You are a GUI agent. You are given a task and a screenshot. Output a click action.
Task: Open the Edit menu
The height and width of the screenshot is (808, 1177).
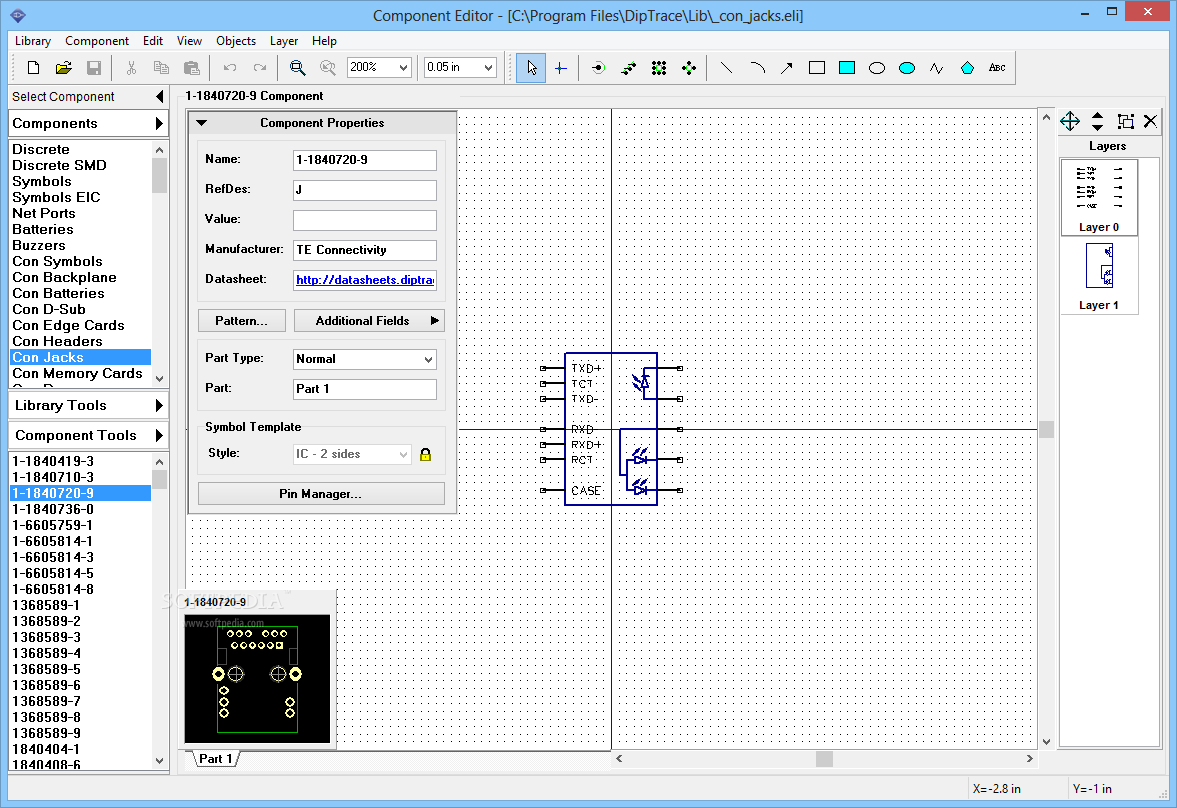click(x=153, y=41)
